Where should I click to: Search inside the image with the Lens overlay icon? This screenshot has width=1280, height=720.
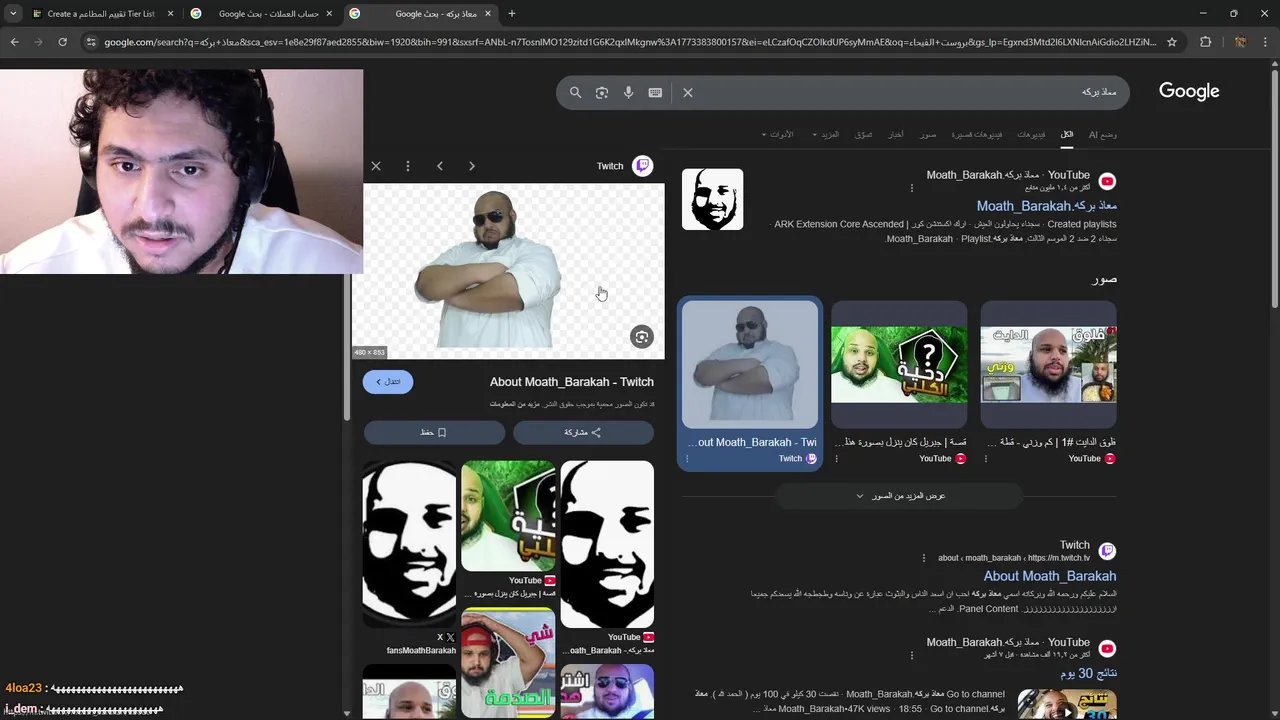pos(642,337)
